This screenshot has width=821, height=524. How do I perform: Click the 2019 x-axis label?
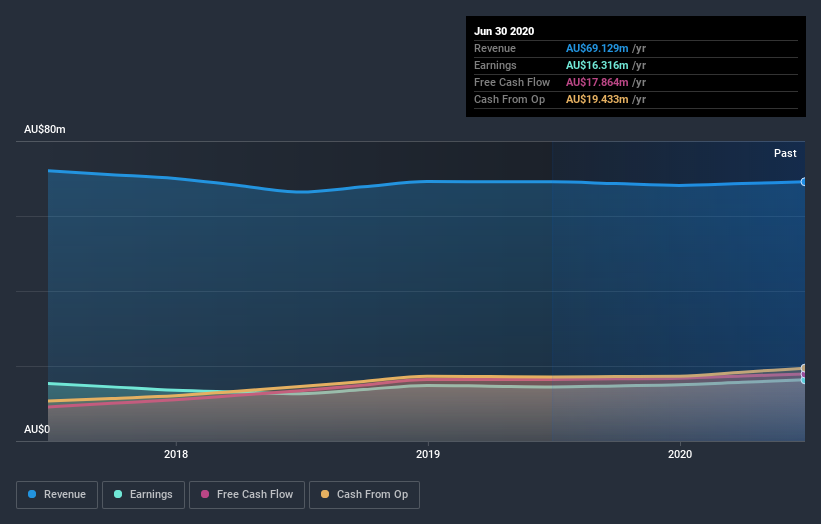click(428, 454)
